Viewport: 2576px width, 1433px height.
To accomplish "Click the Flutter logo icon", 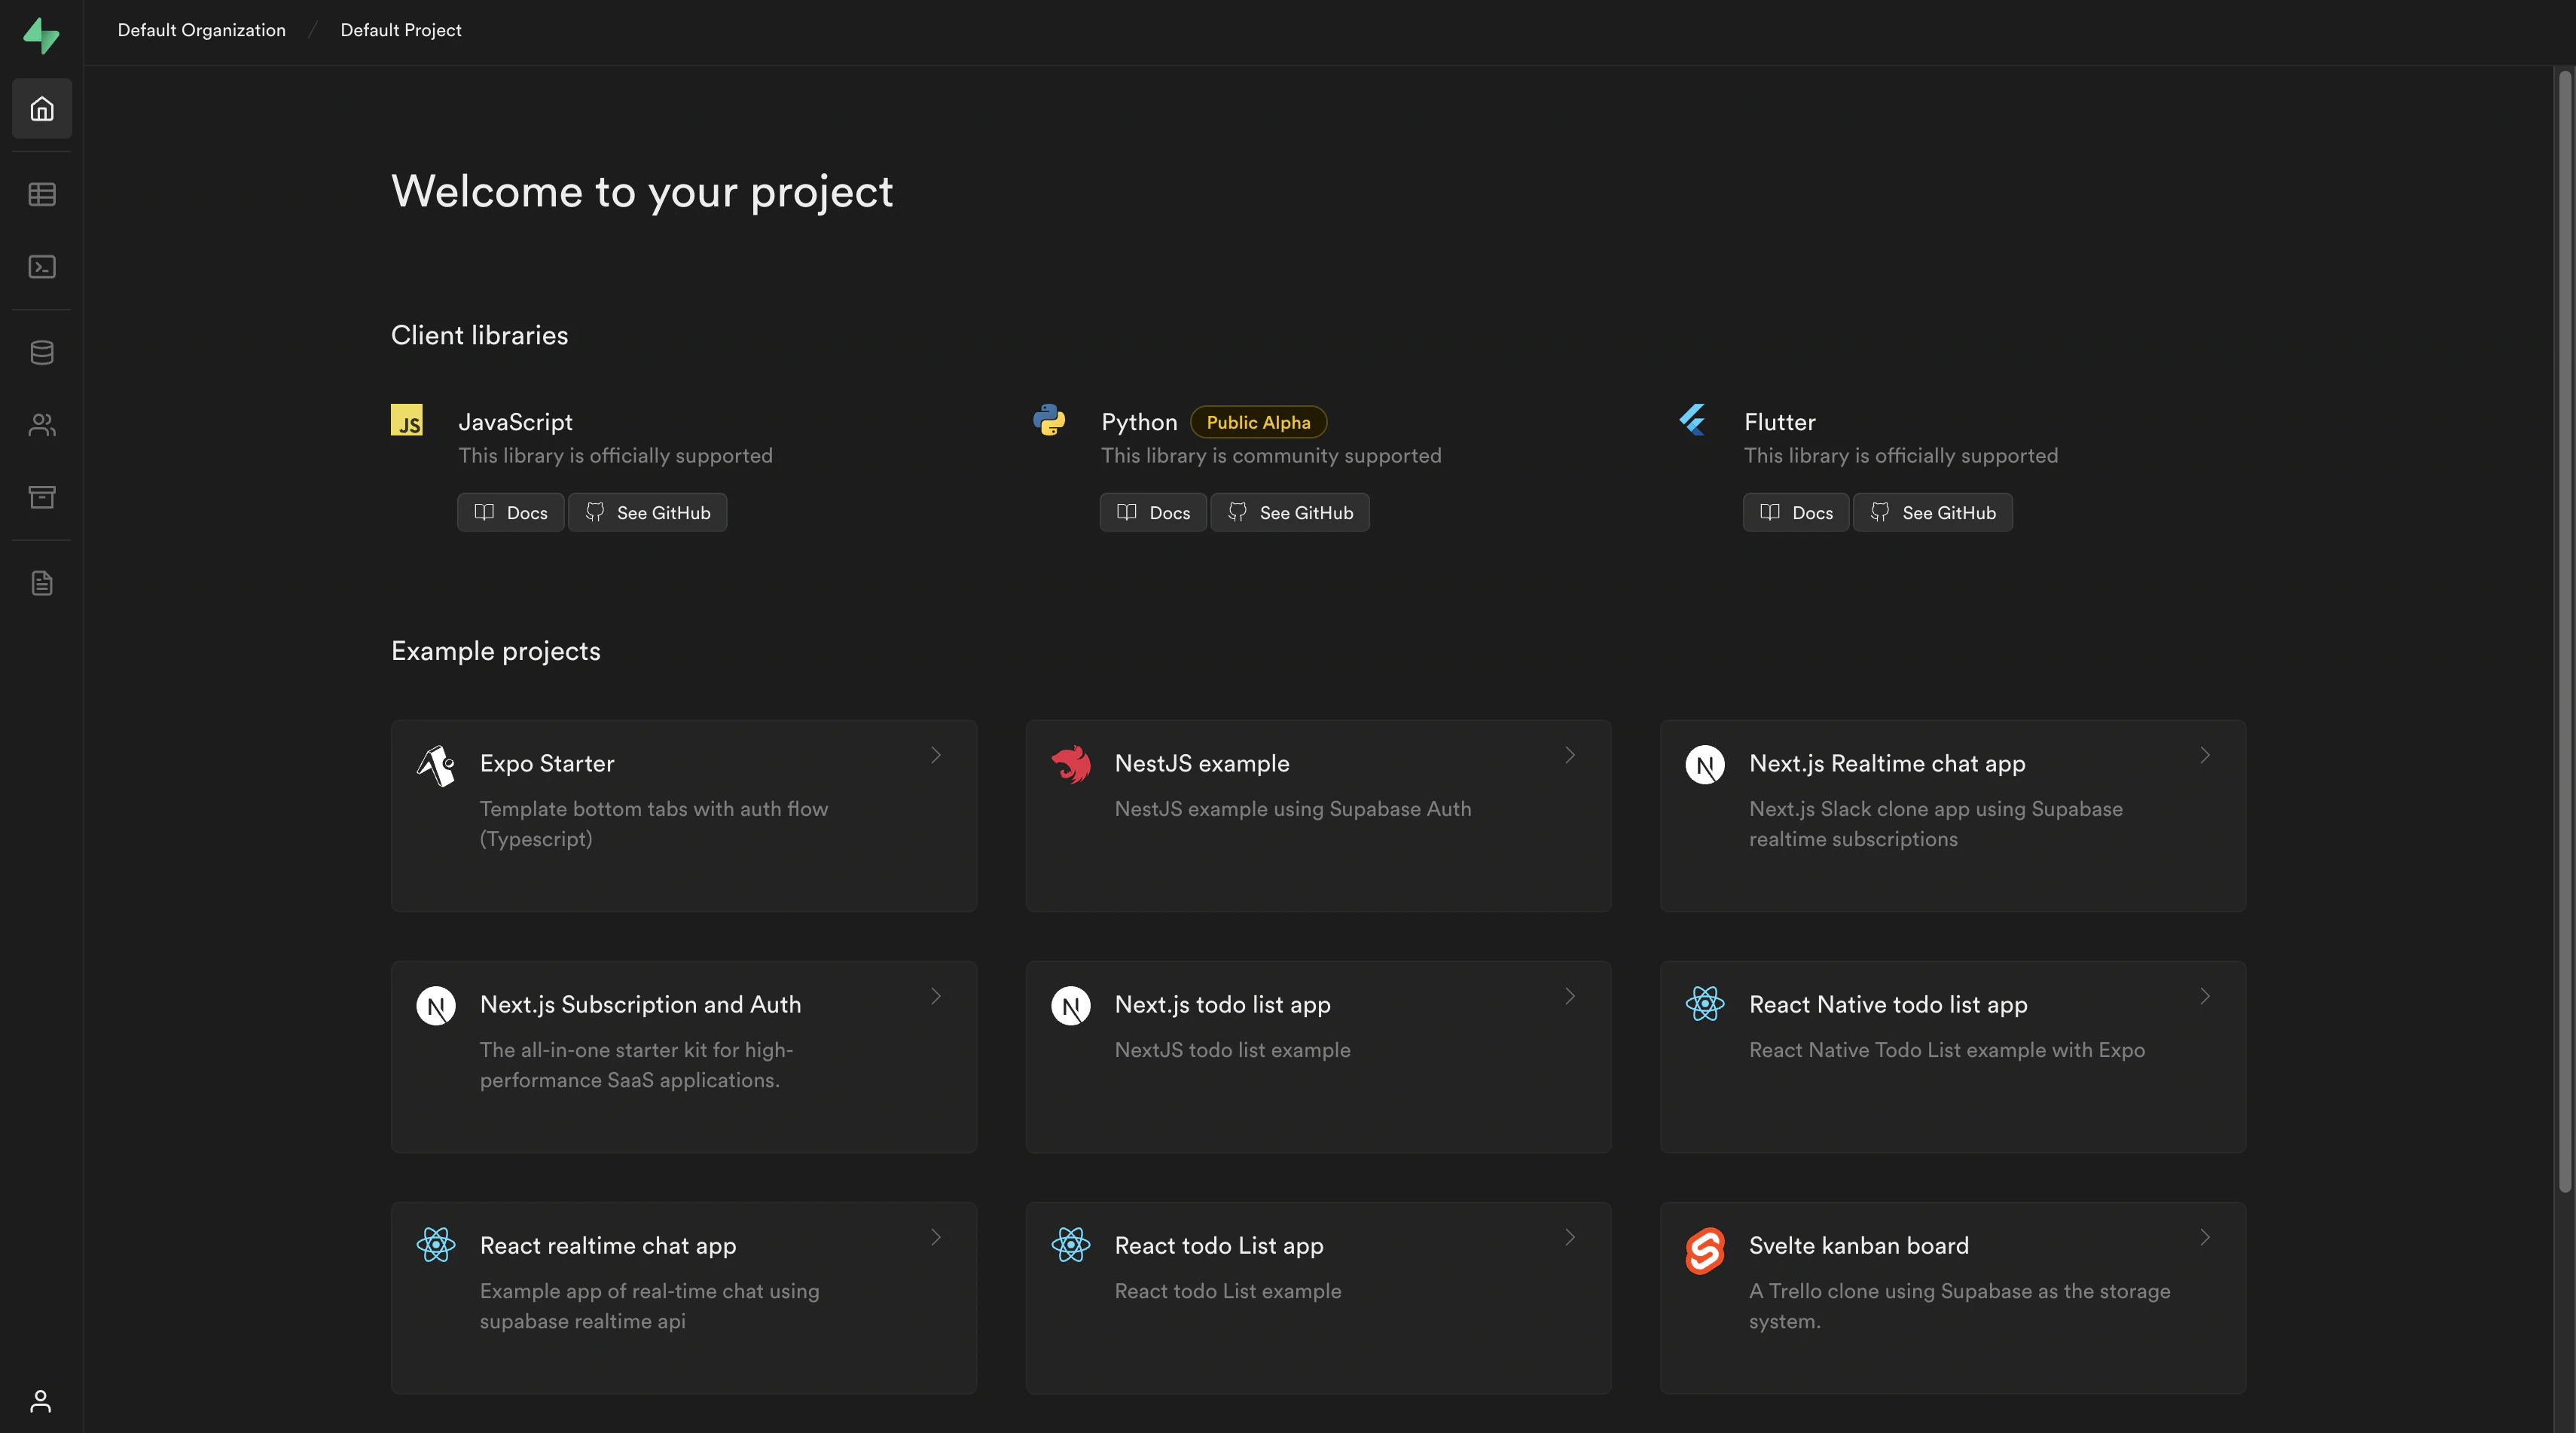I will pos(1692,420).
